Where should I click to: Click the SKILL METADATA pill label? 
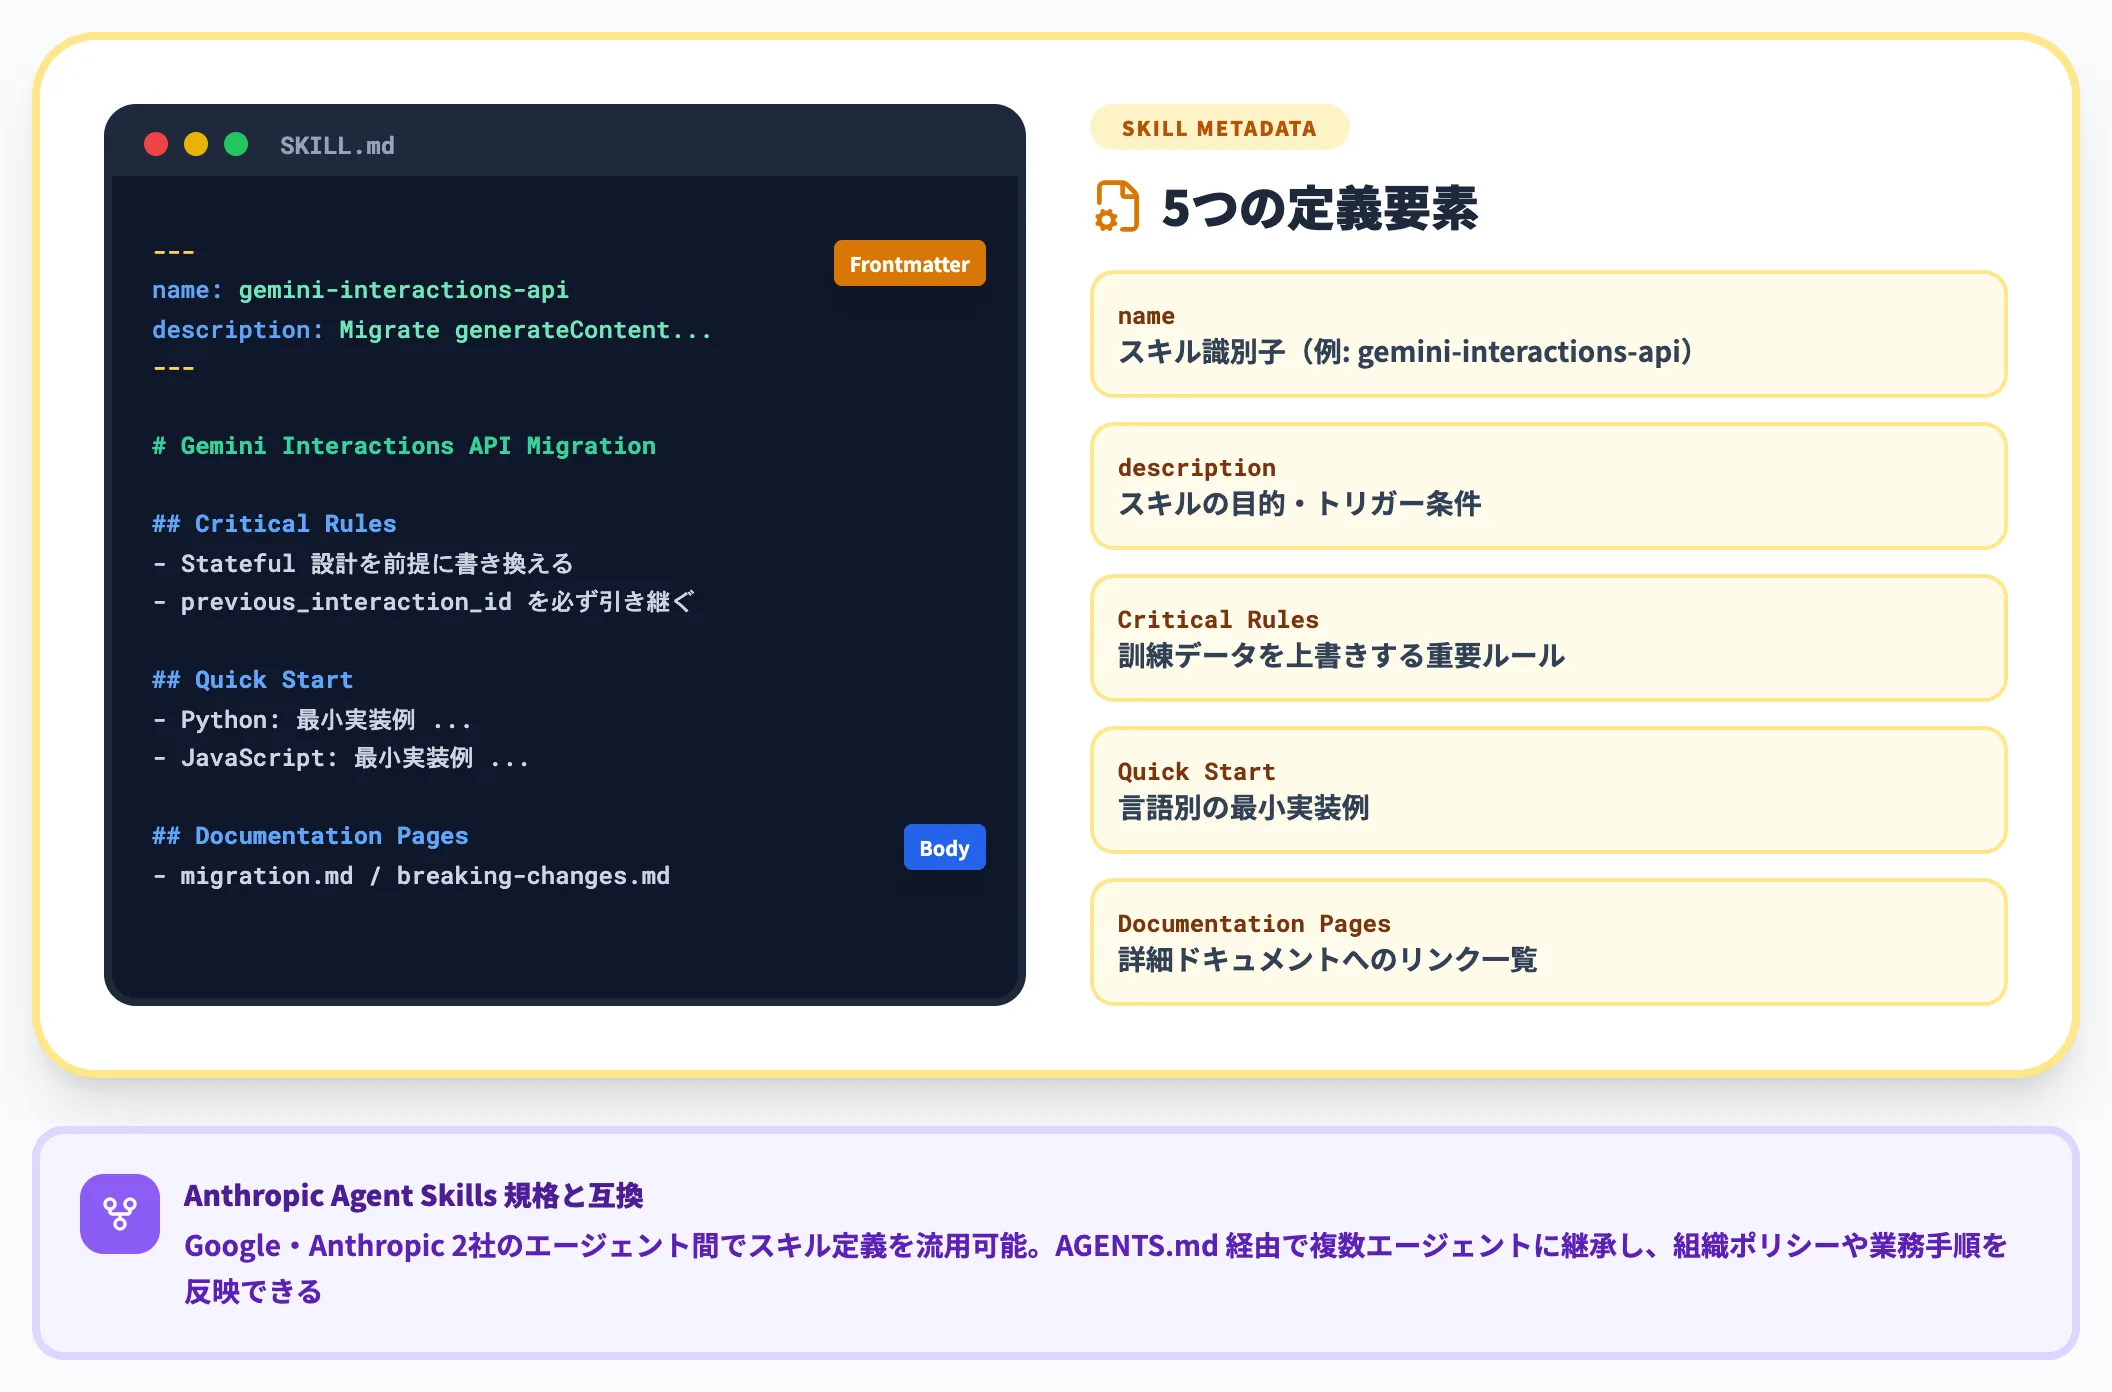pyautogui.click(x=1219, y=128)
